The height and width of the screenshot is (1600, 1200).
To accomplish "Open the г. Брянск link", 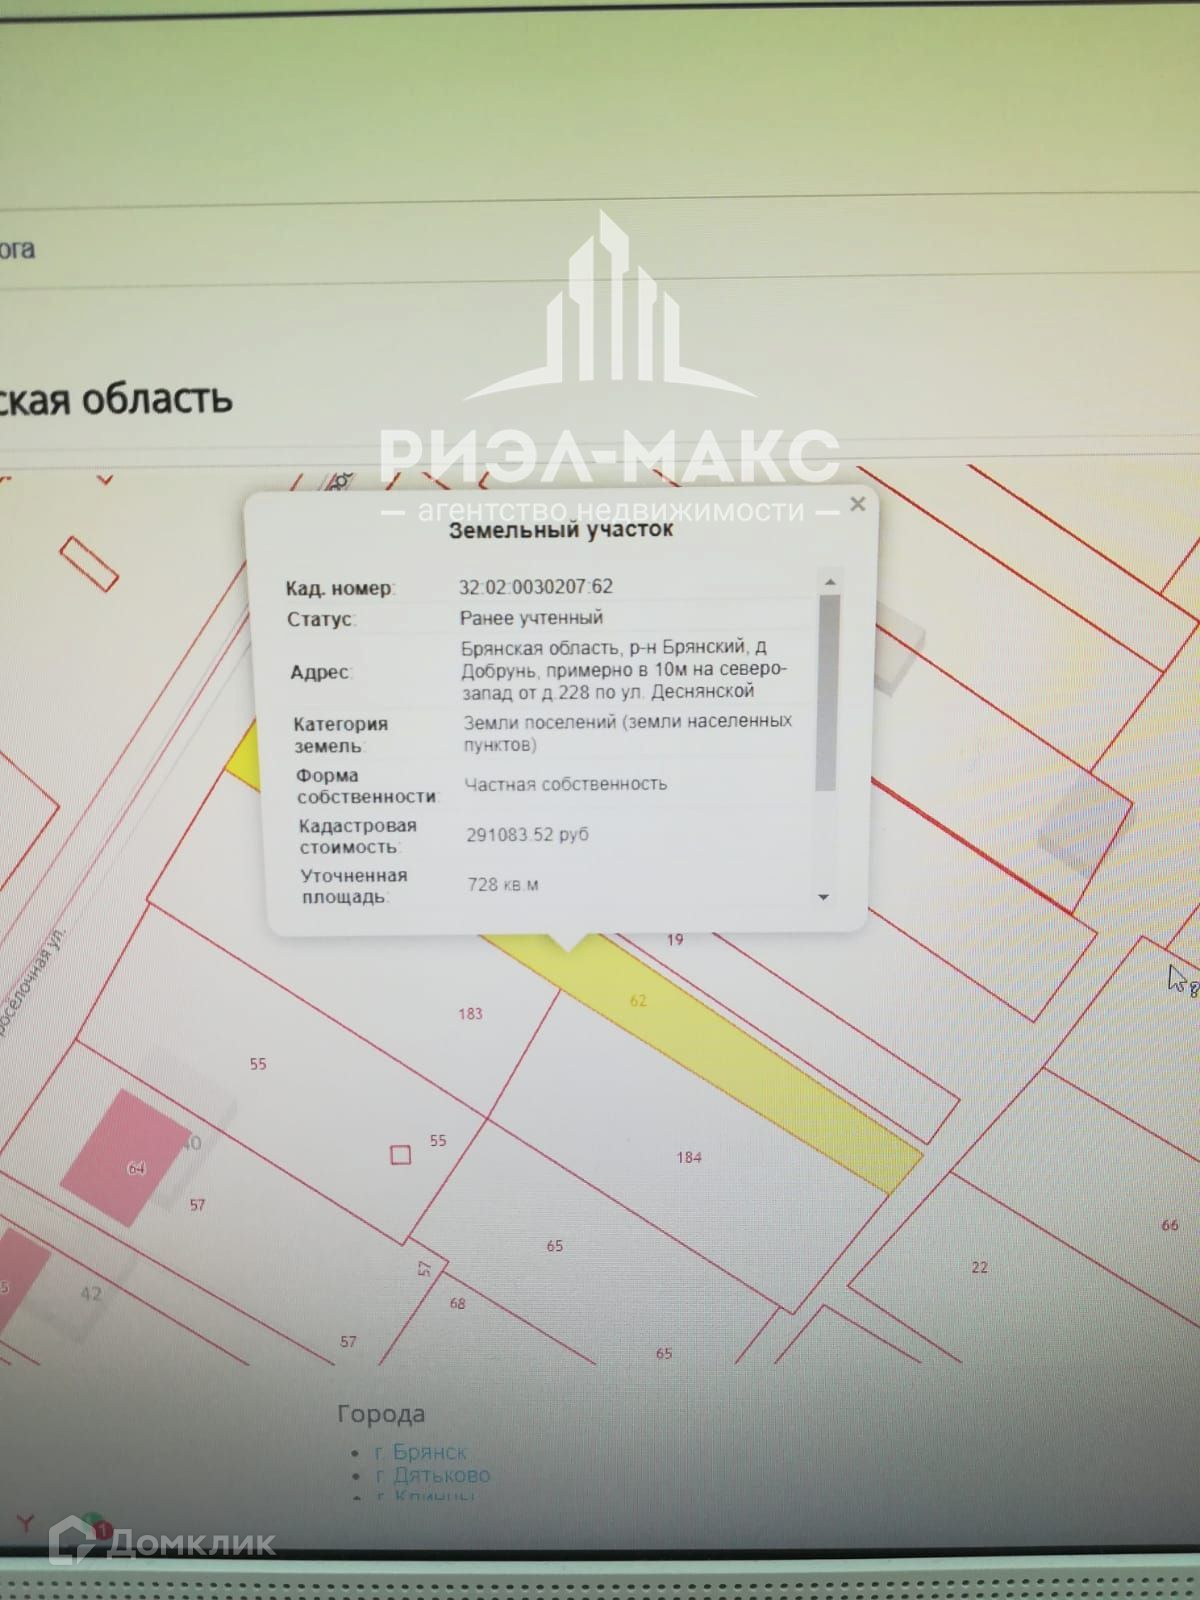I will click(x=421, y=1451).
